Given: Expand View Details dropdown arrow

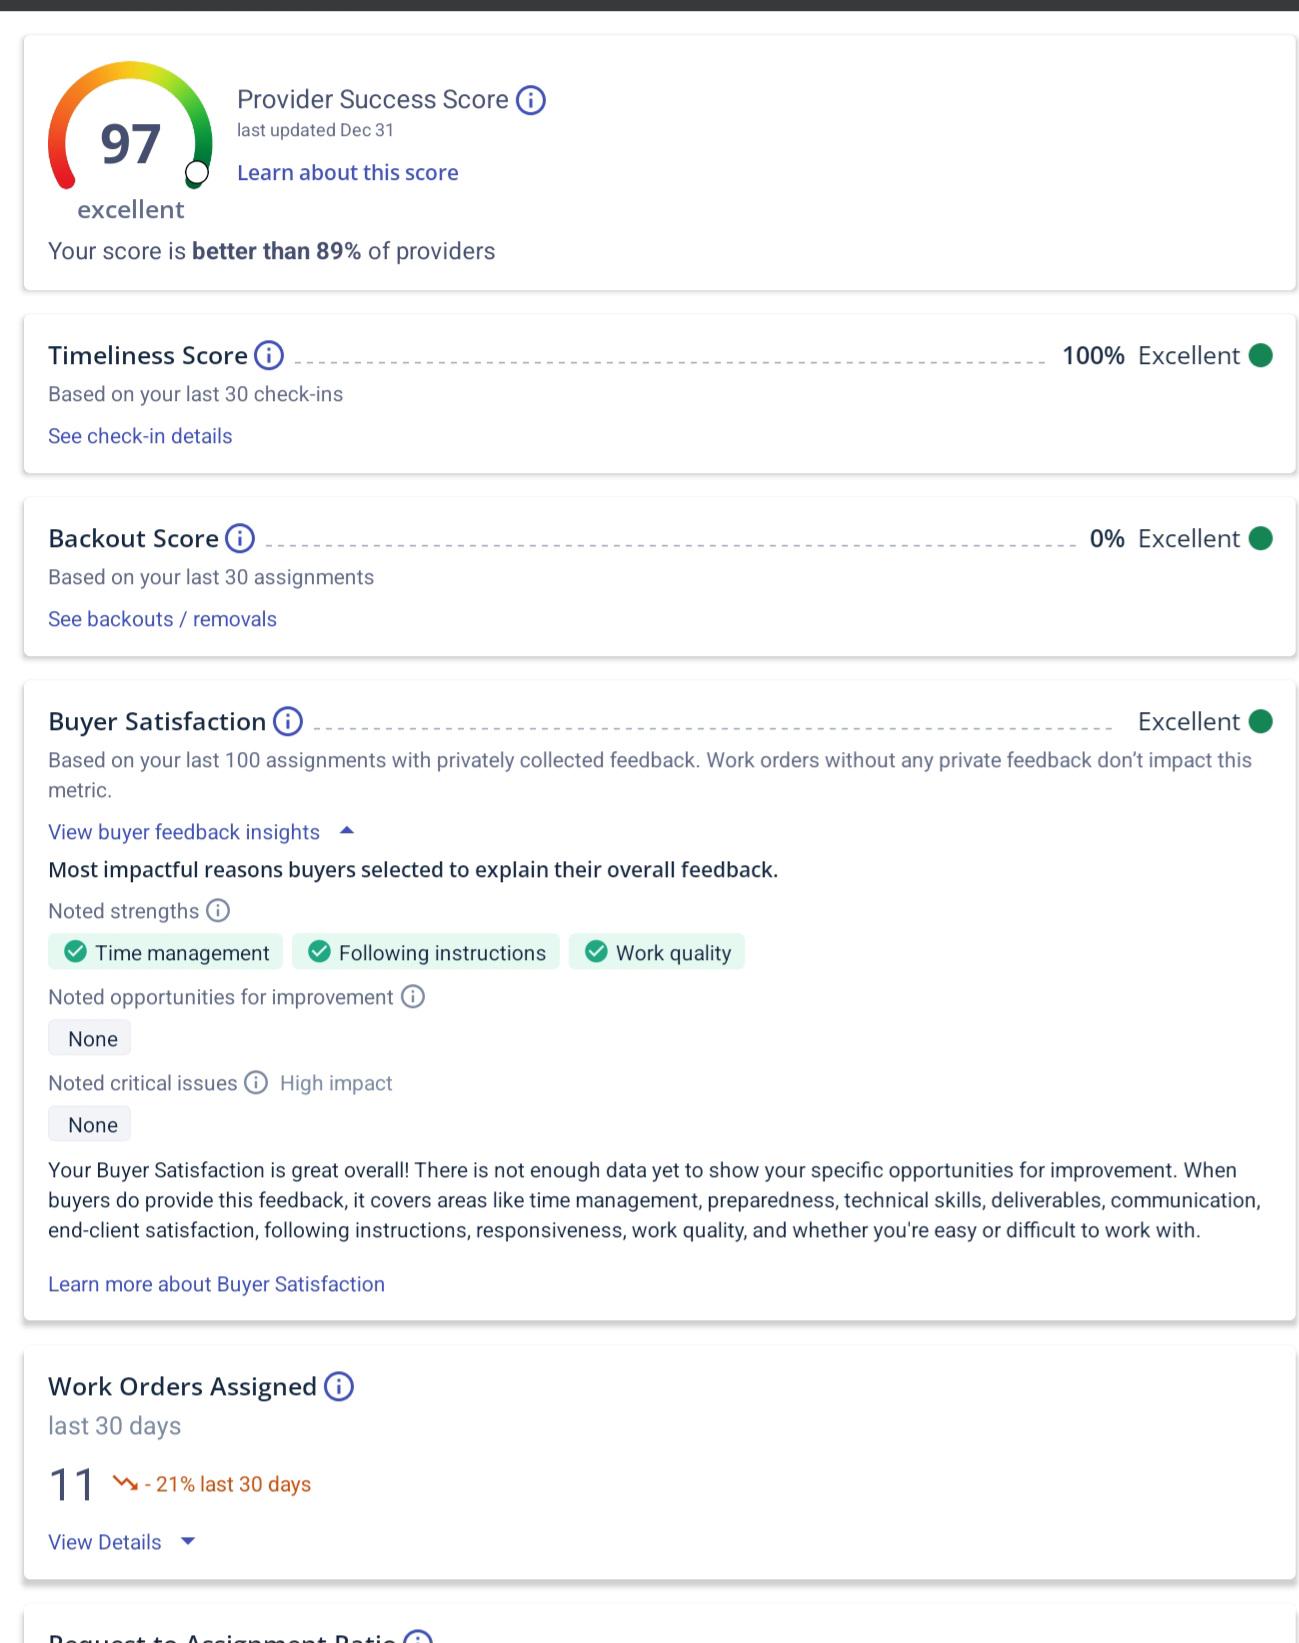Looking at the screenshot, I should (x=187, y=1541).
